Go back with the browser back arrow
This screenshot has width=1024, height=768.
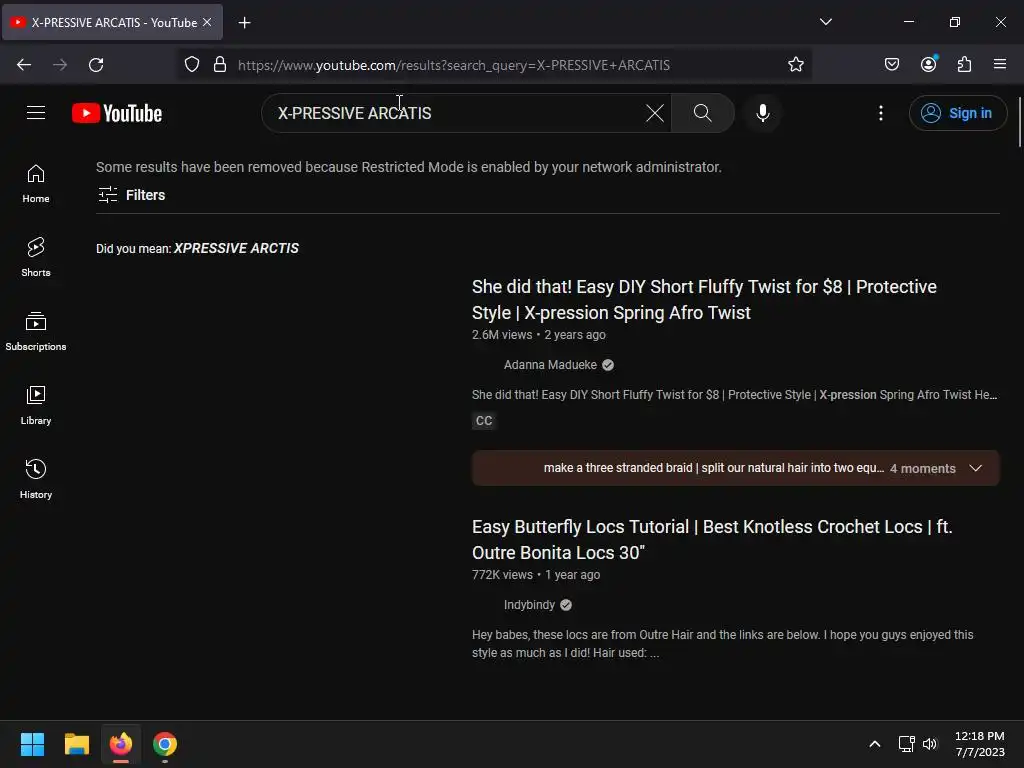pos(24,65)
